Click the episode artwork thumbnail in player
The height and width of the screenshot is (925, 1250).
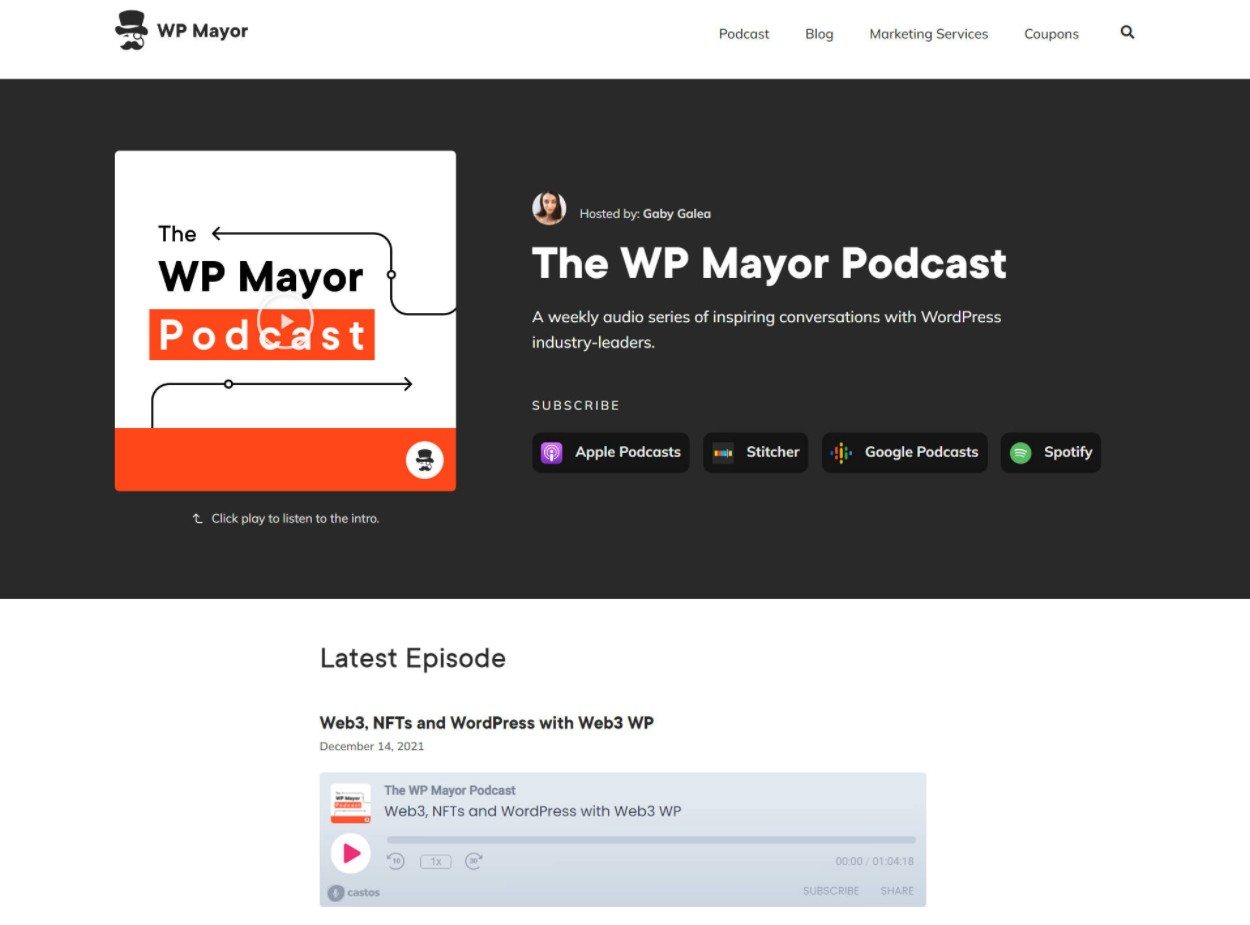tap(351, 803)
